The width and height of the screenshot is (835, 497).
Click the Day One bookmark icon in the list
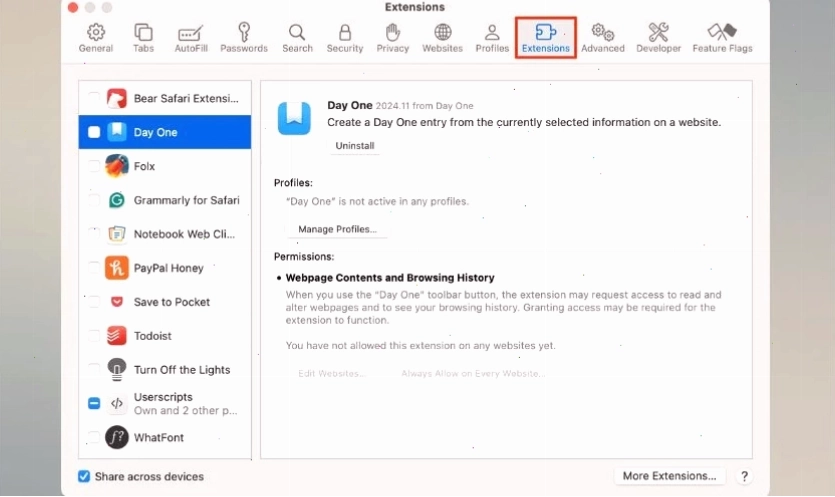tap(117, 132)
